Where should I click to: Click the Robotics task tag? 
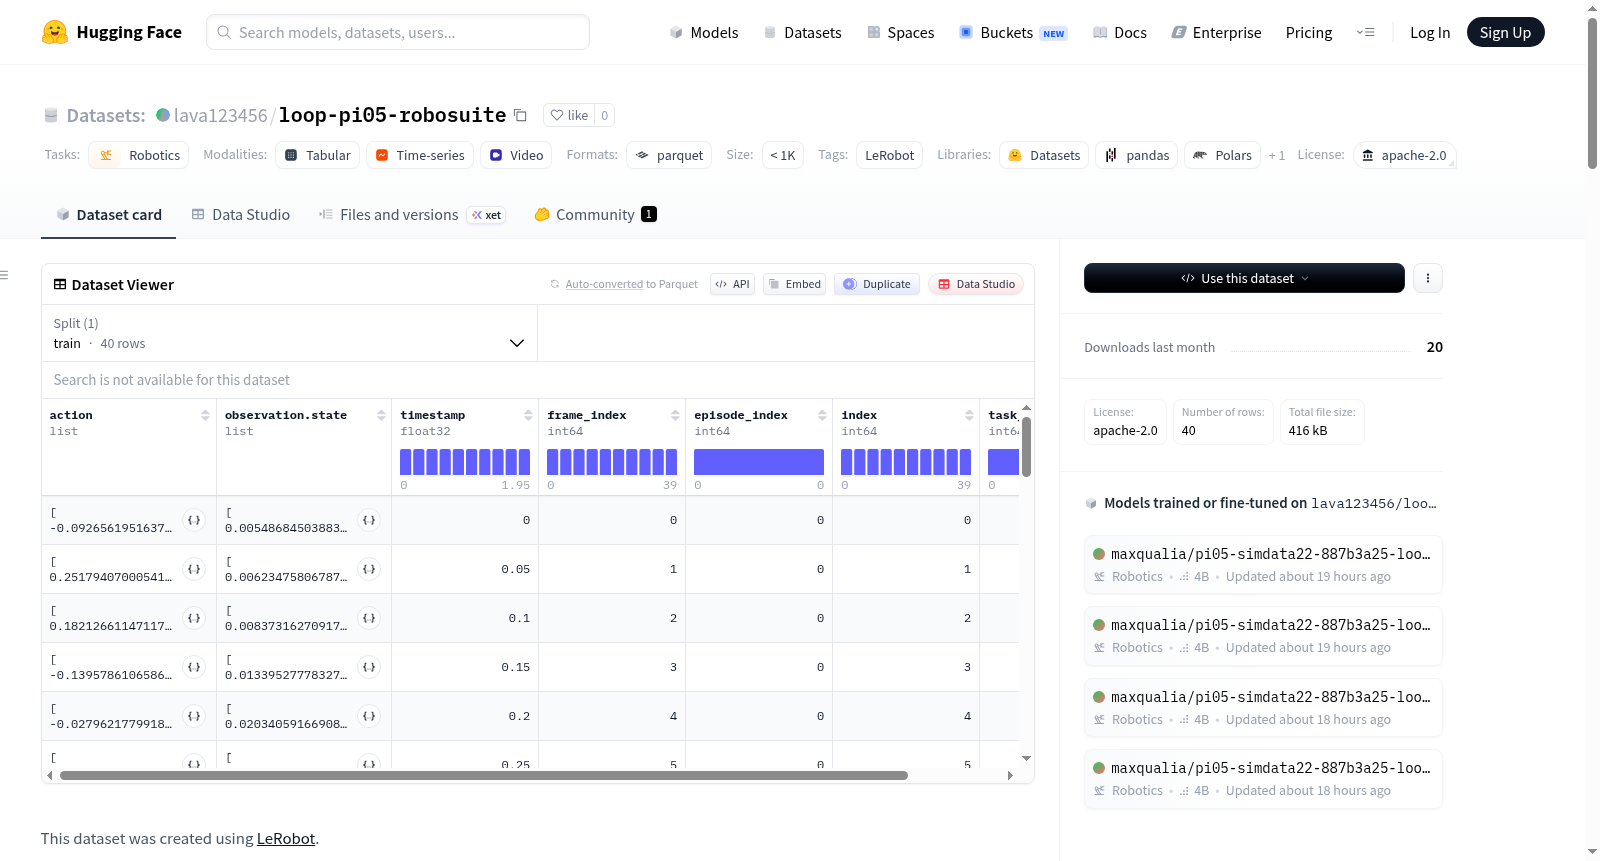[x=139, y=155]
